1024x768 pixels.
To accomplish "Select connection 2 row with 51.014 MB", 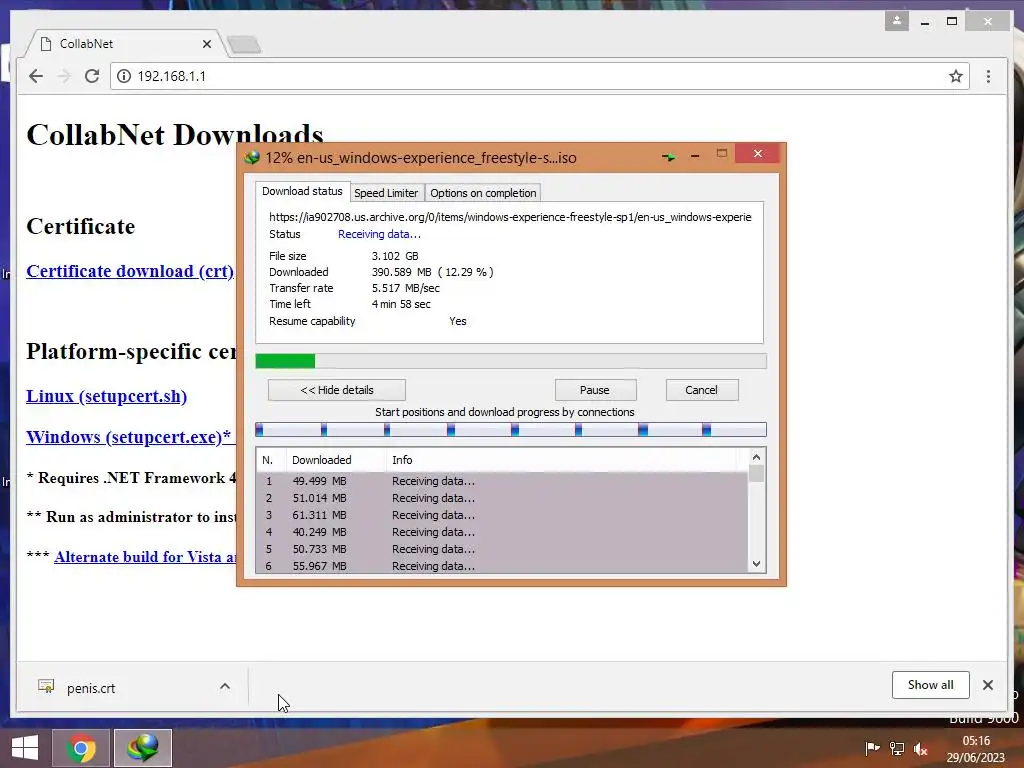I will [x=502, y=498].
